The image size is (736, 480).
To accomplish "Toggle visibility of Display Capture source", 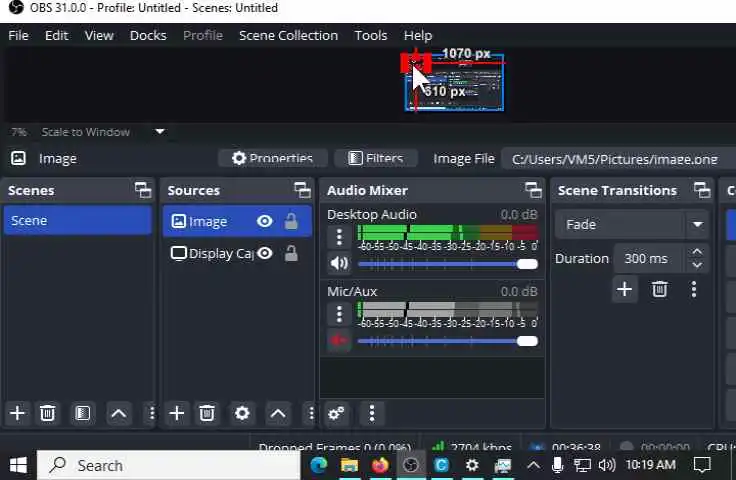I will (x=265, y=253).
